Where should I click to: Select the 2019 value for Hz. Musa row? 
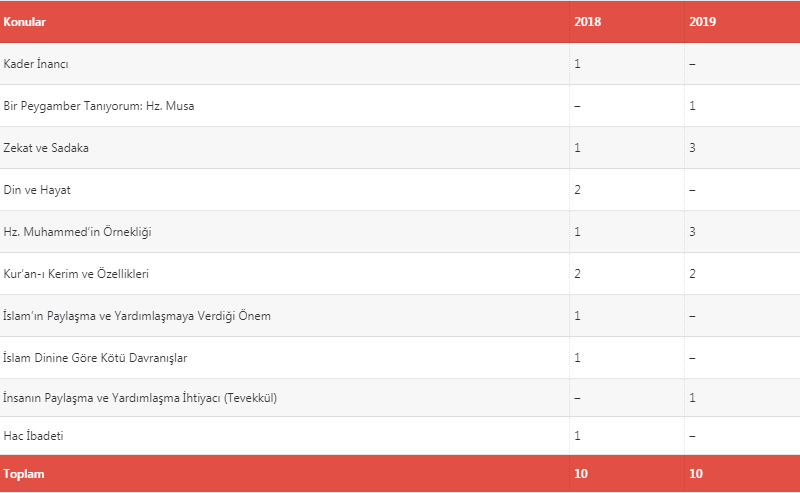tap(692, 106)
